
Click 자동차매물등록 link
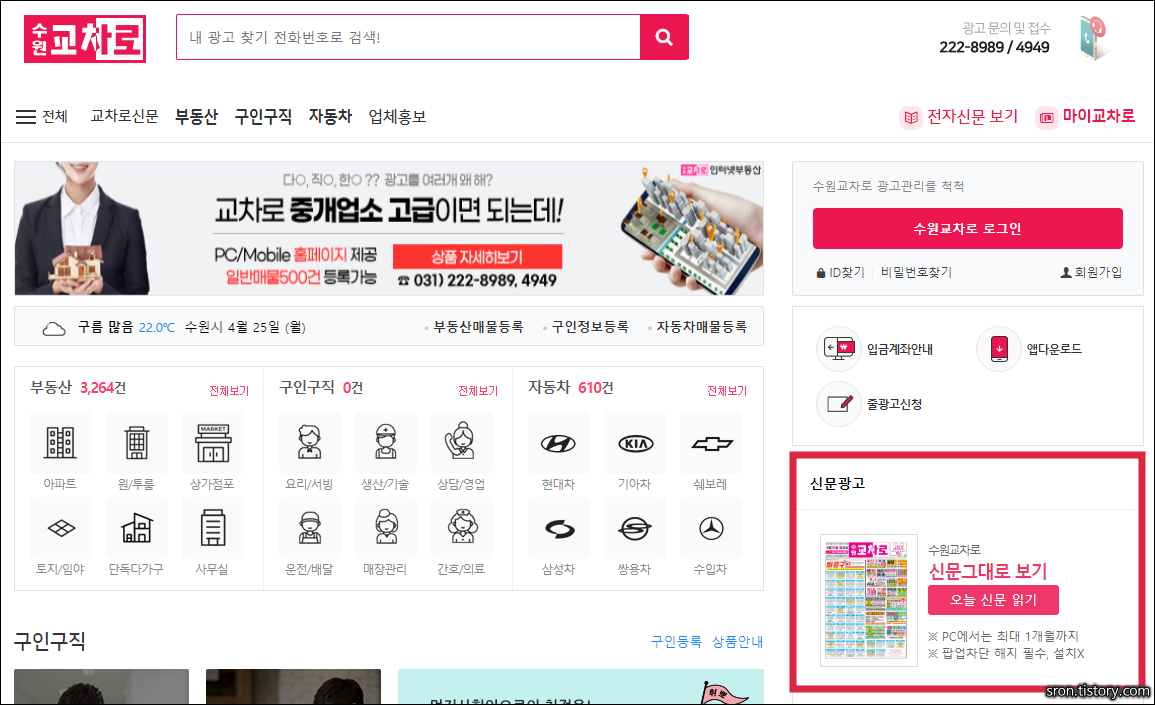701,326
